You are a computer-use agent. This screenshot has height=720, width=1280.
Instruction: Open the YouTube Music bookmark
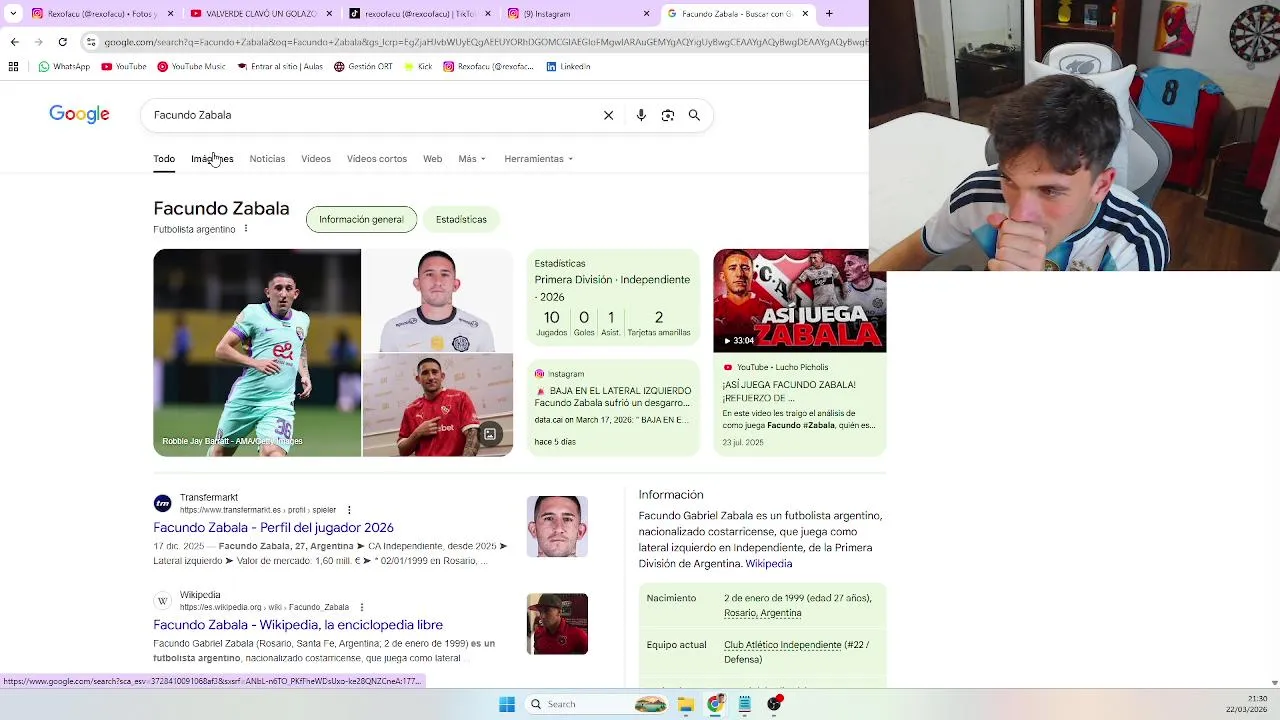coord(192,67)
